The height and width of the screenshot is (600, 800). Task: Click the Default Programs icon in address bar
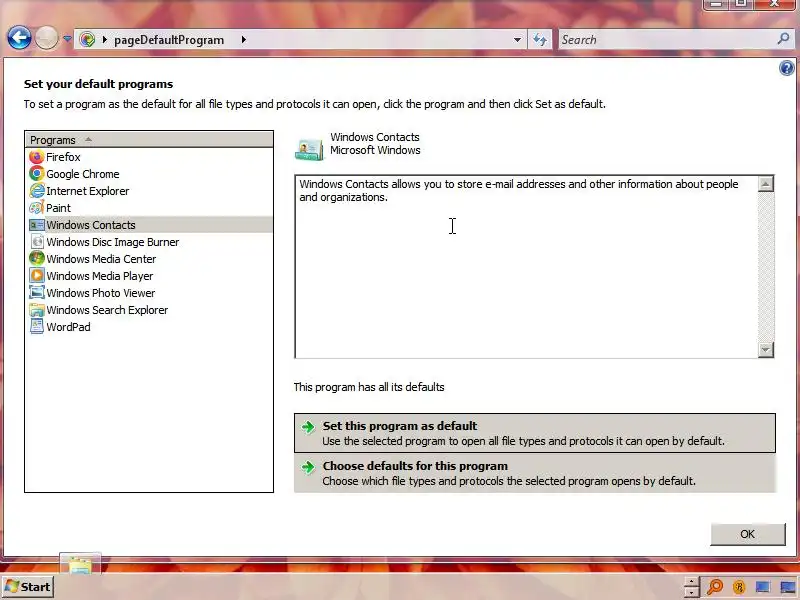coord(87,39)
